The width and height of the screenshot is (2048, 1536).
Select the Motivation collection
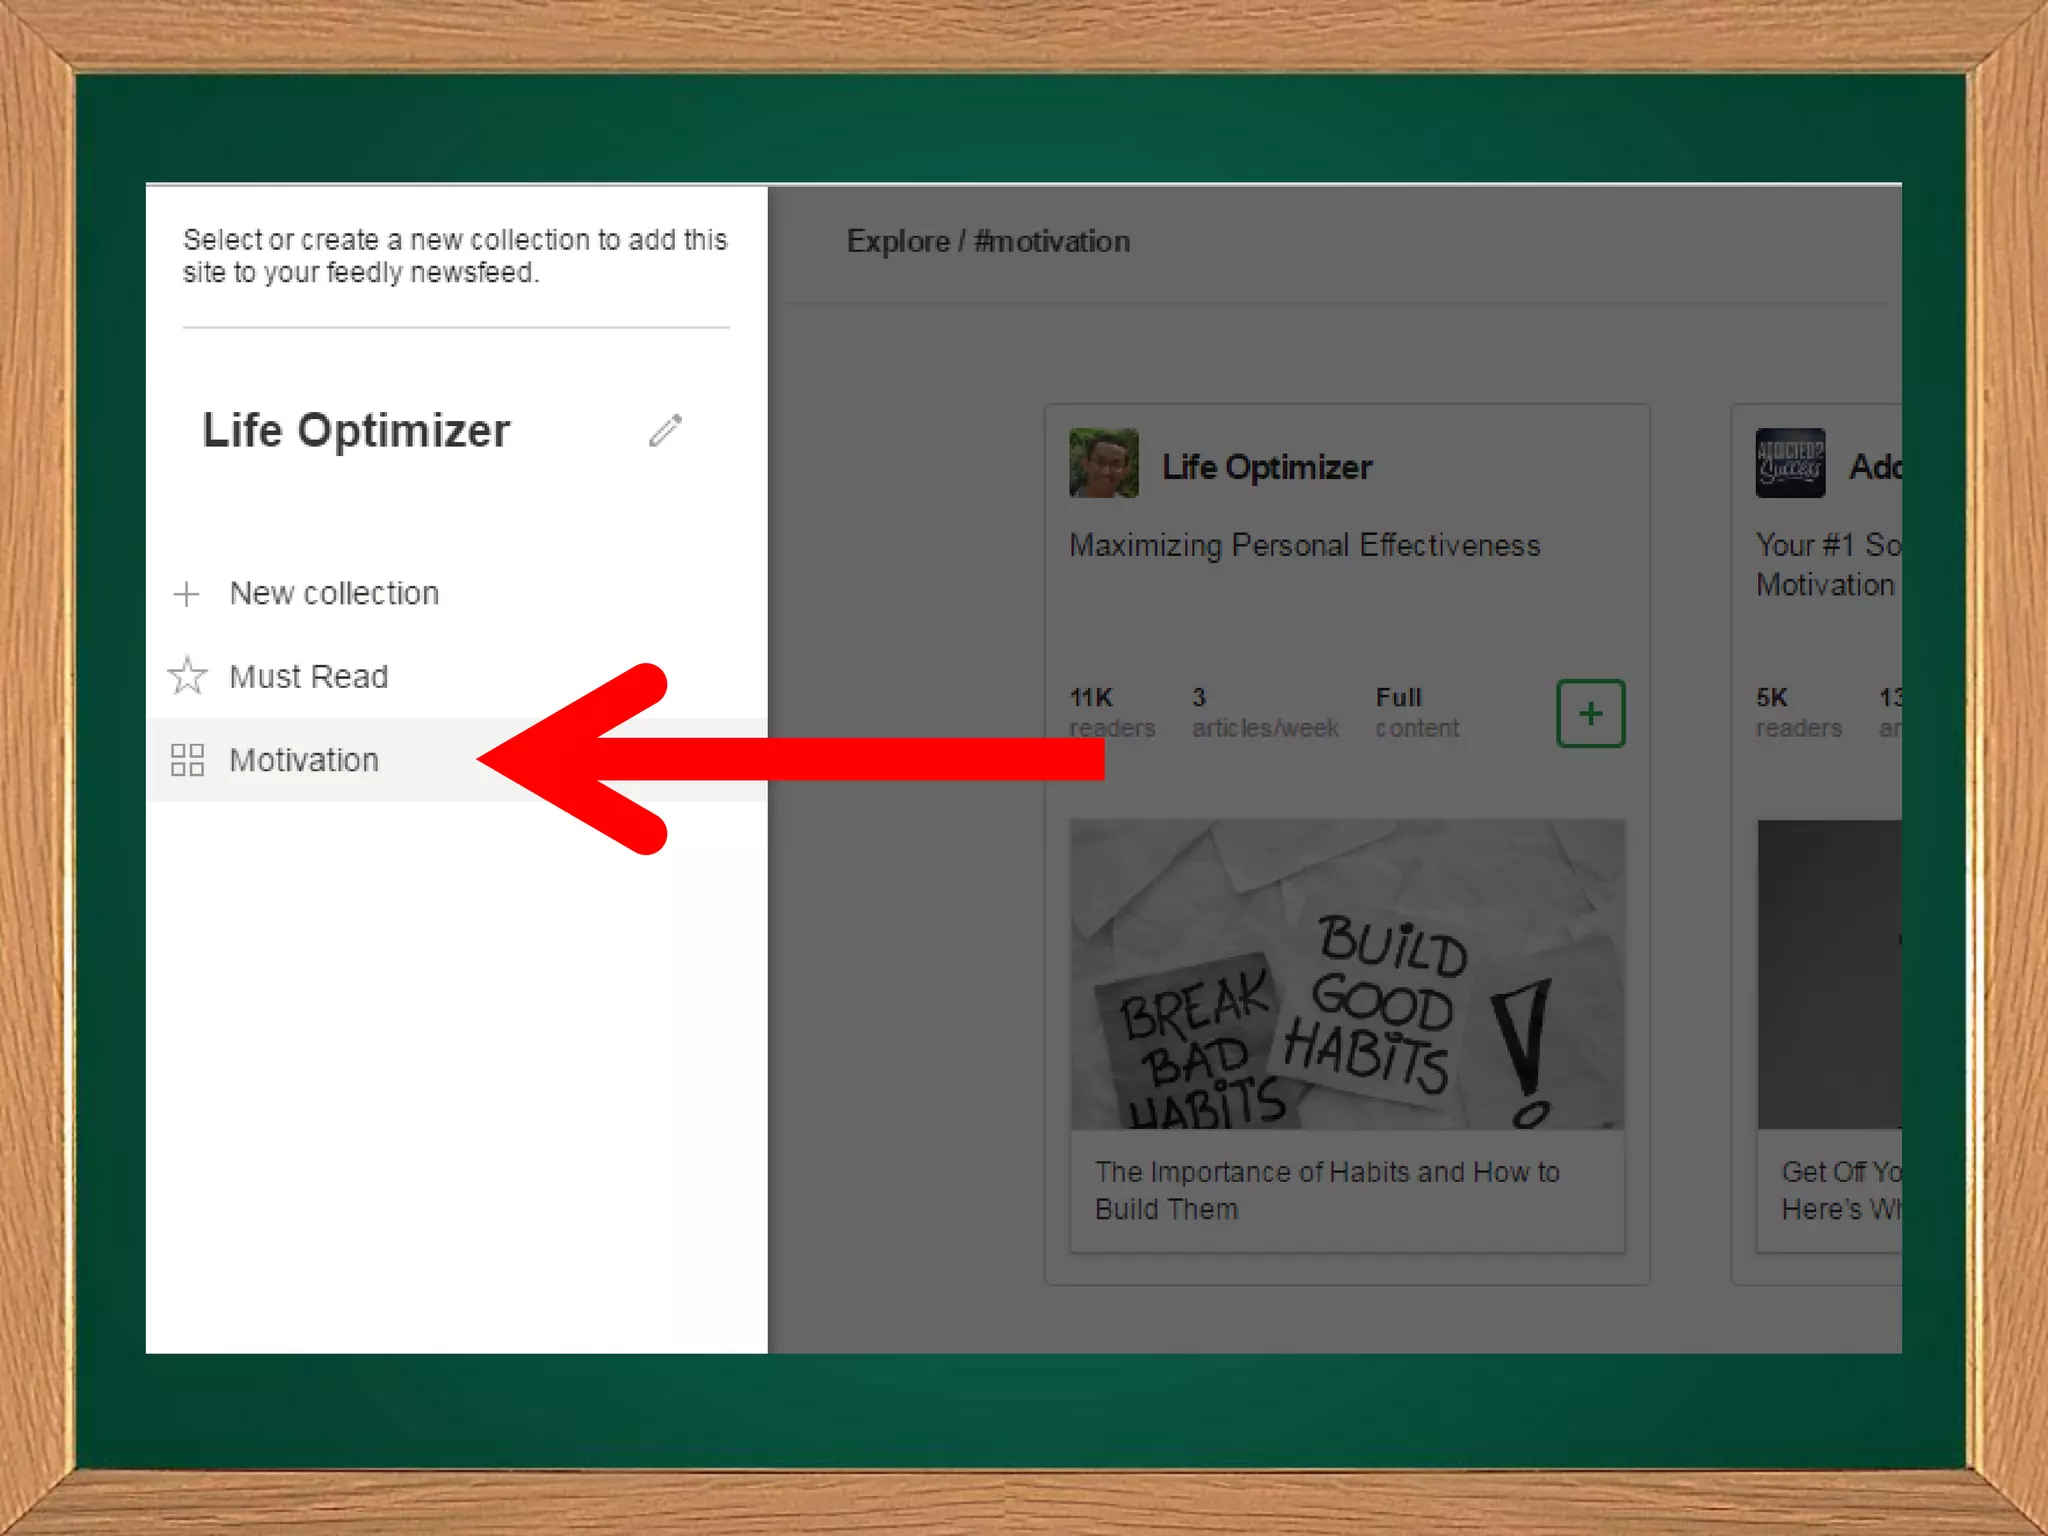click(x=304, y=760)
